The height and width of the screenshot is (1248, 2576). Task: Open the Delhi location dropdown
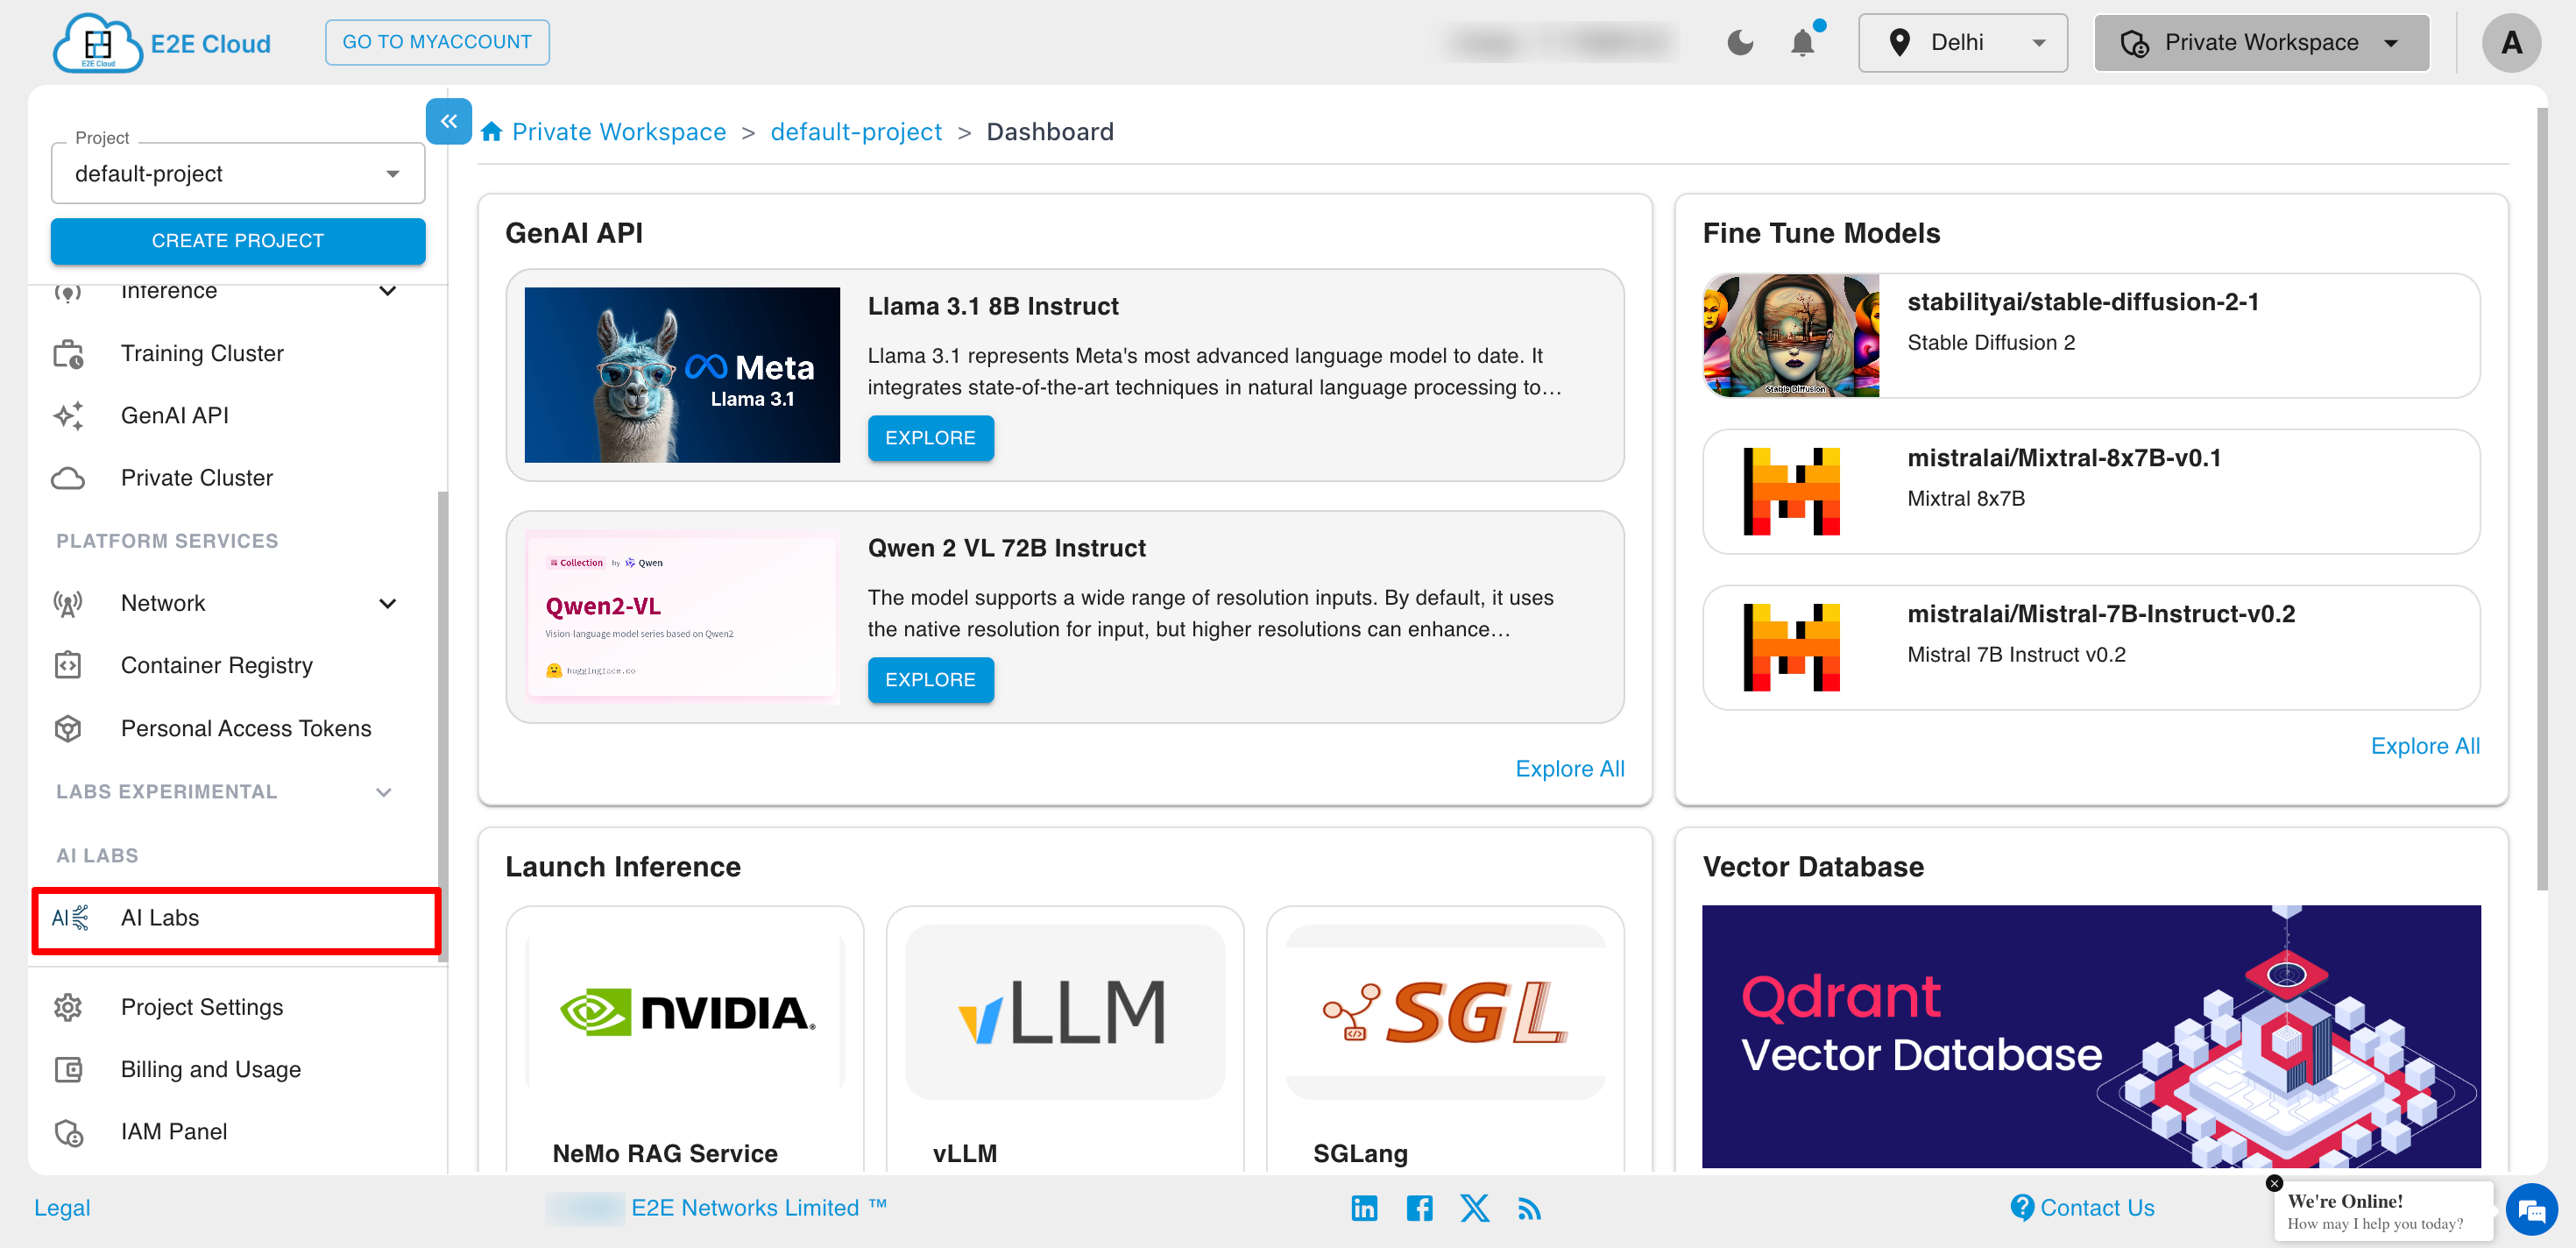pyautogui.click(x=1962, y=42)
